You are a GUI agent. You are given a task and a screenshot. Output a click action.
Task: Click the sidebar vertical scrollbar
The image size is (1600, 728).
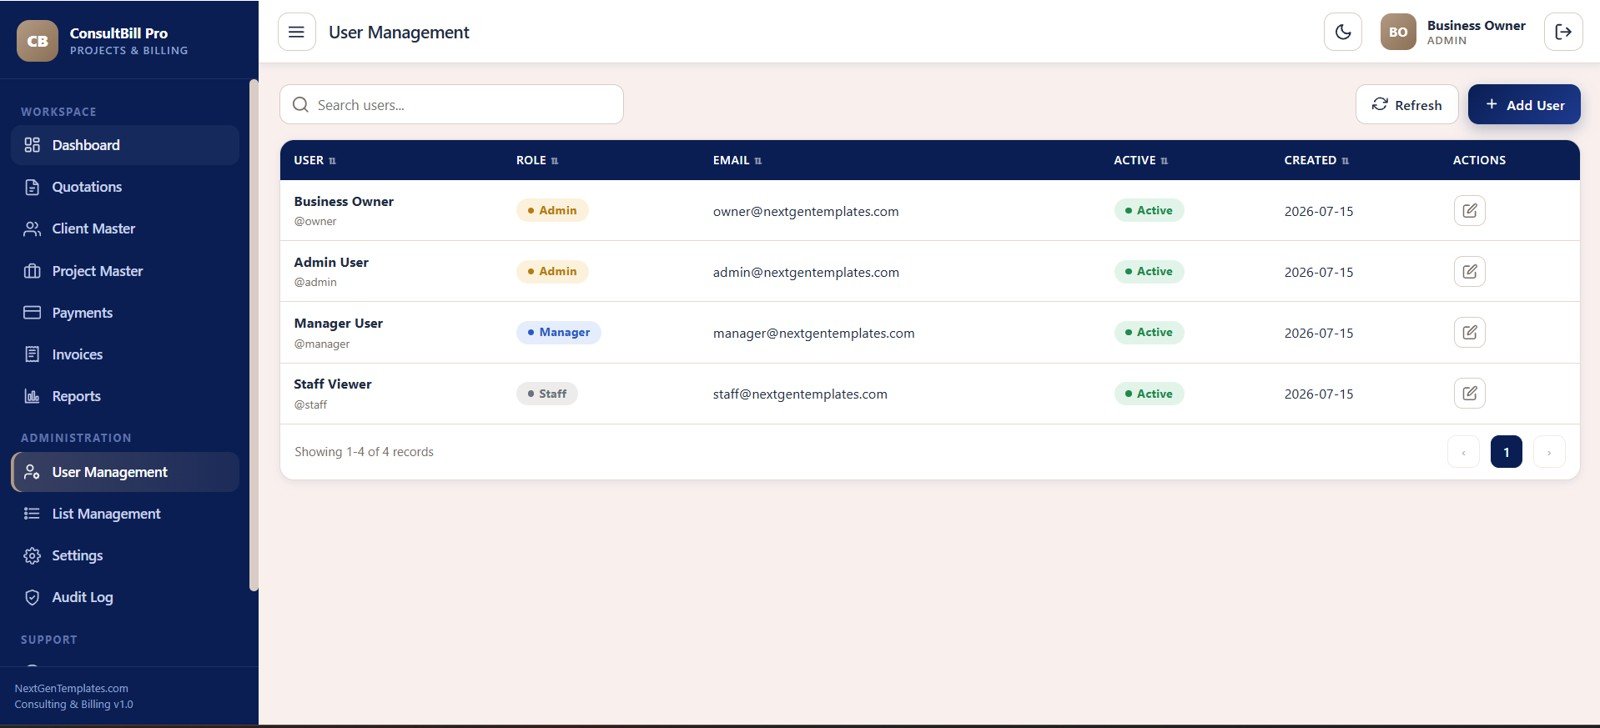pyautogui.click(x=254, y=335)
